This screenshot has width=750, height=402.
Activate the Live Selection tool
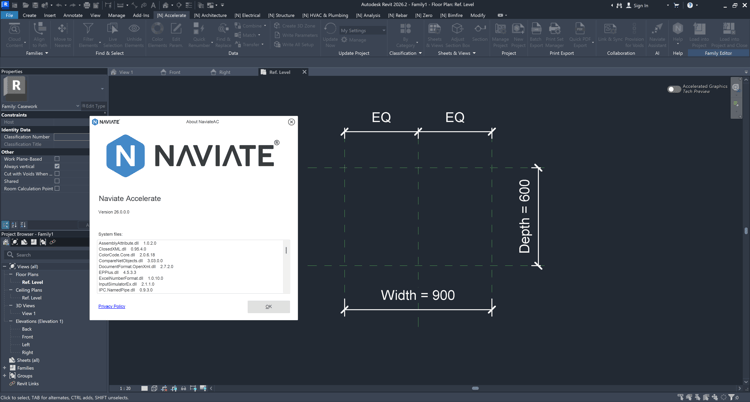coord(113,34)
